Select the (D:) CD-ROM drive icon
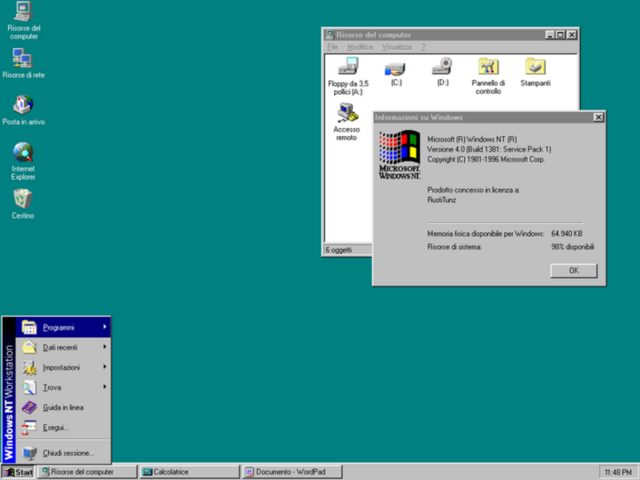The height and width of the screenshot is (480, 640). [442, 72]
